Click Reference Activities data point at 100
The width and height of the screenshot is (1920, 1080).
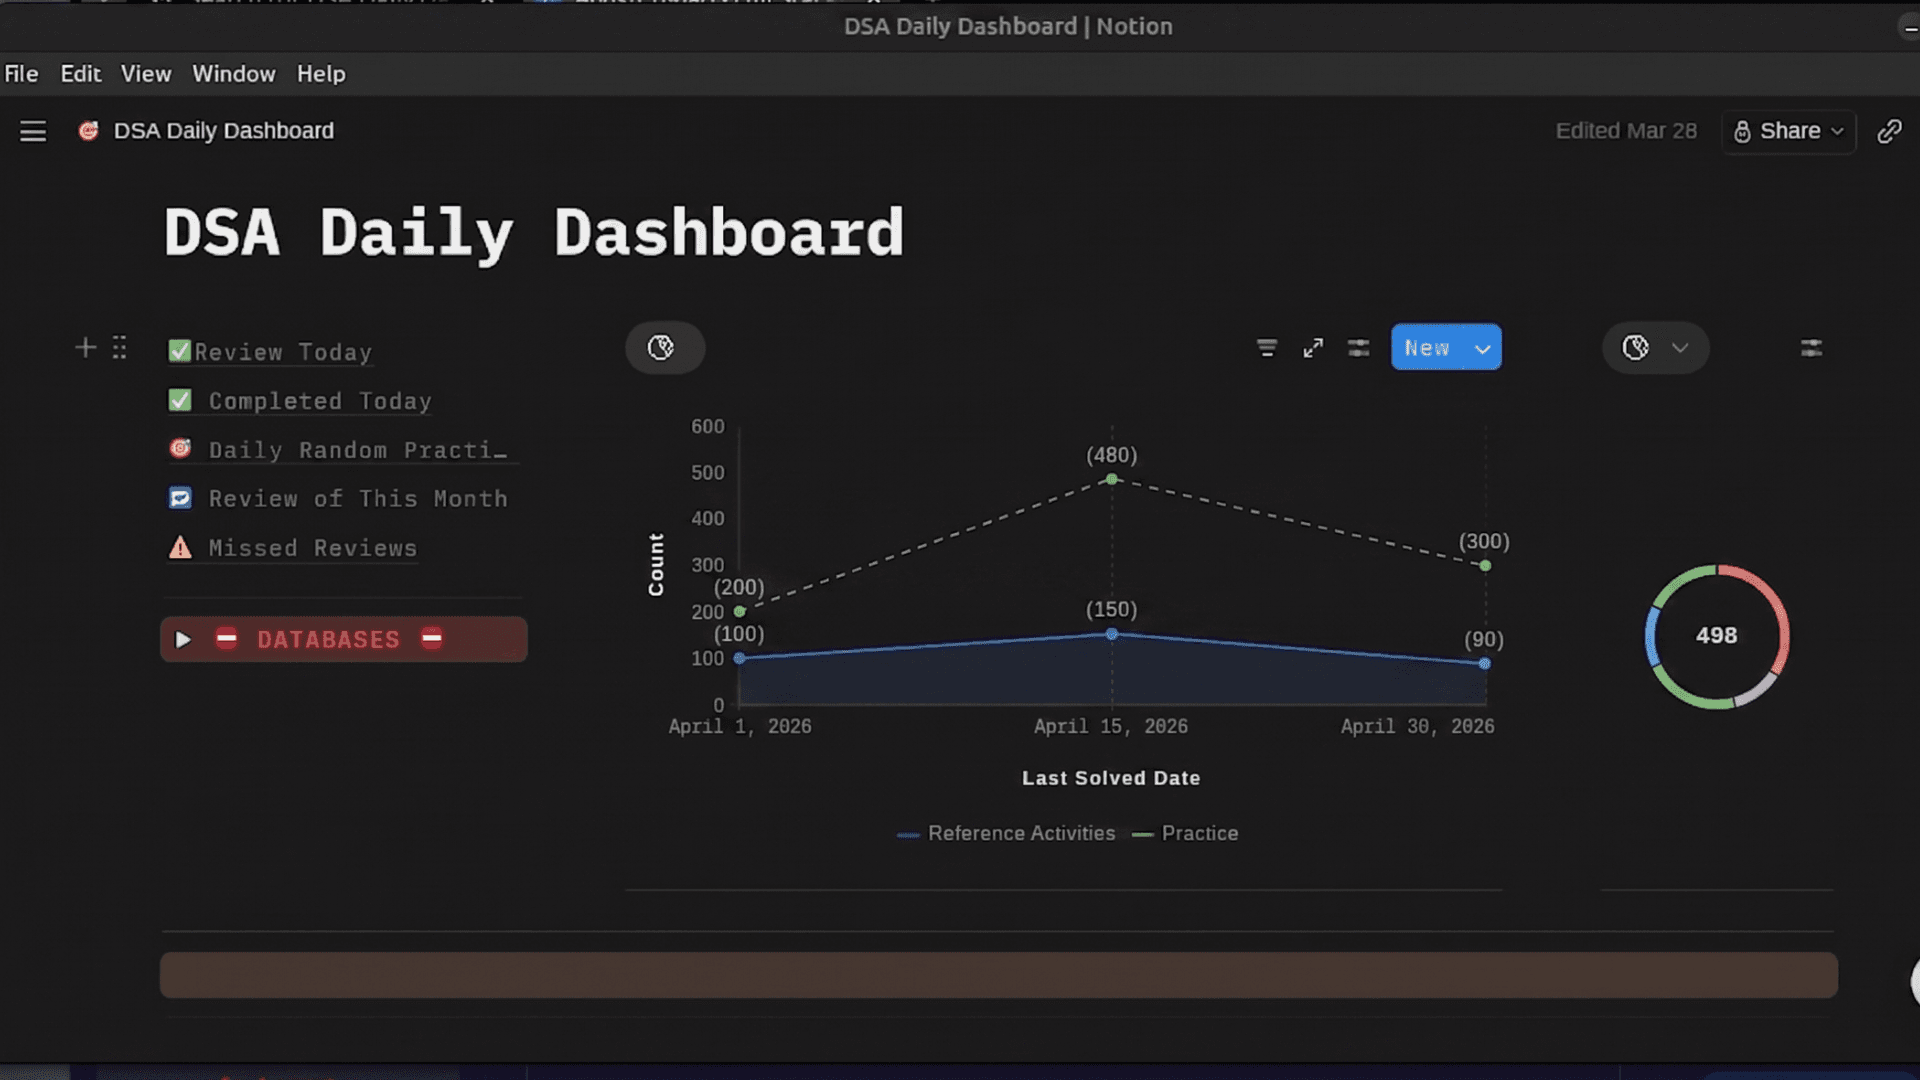tap(740, 658)
